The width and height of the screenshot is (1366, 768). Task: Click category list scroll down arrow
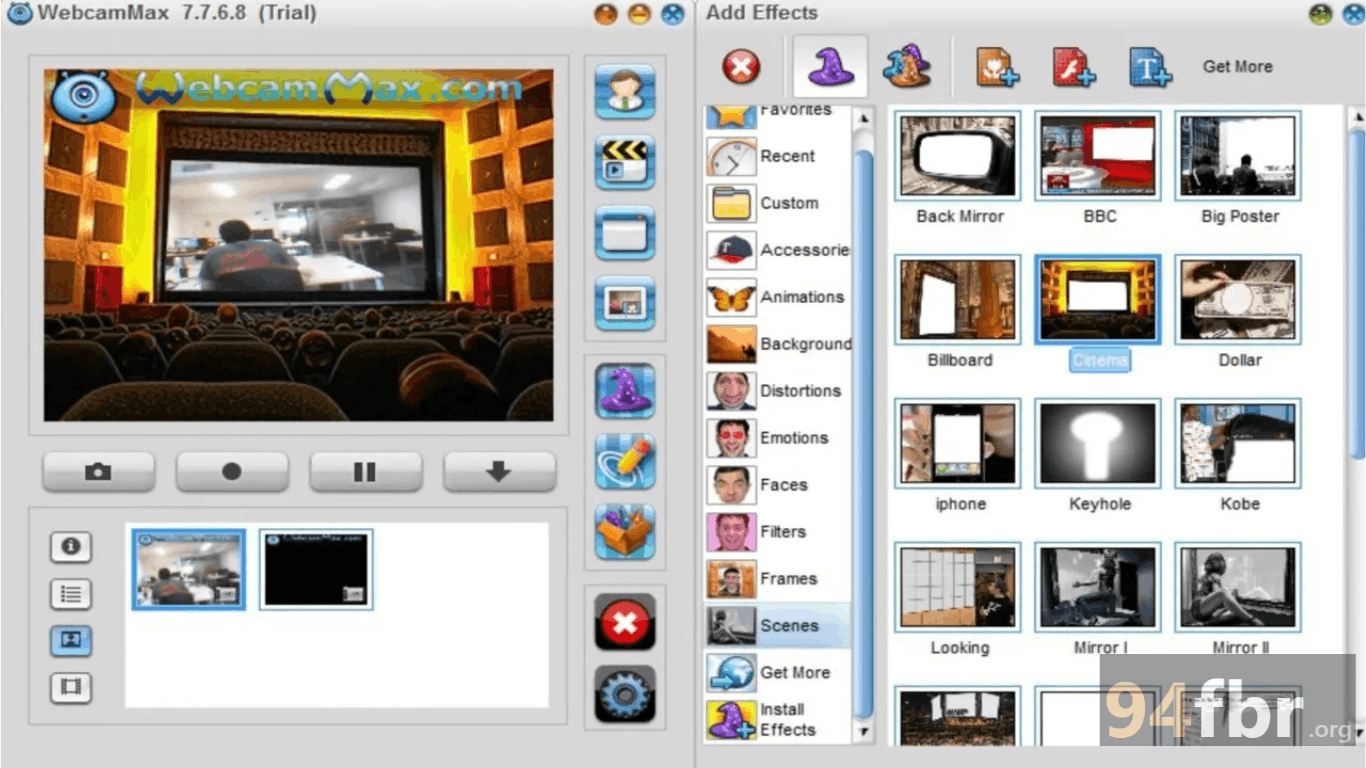click(864, 732)
